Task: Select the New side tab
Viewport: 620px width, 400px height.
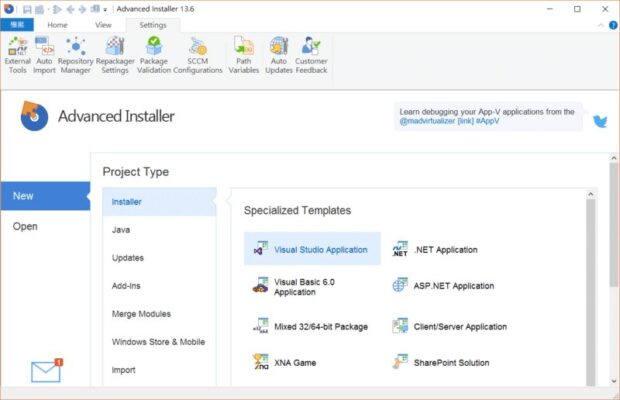Action: [45, 196]
